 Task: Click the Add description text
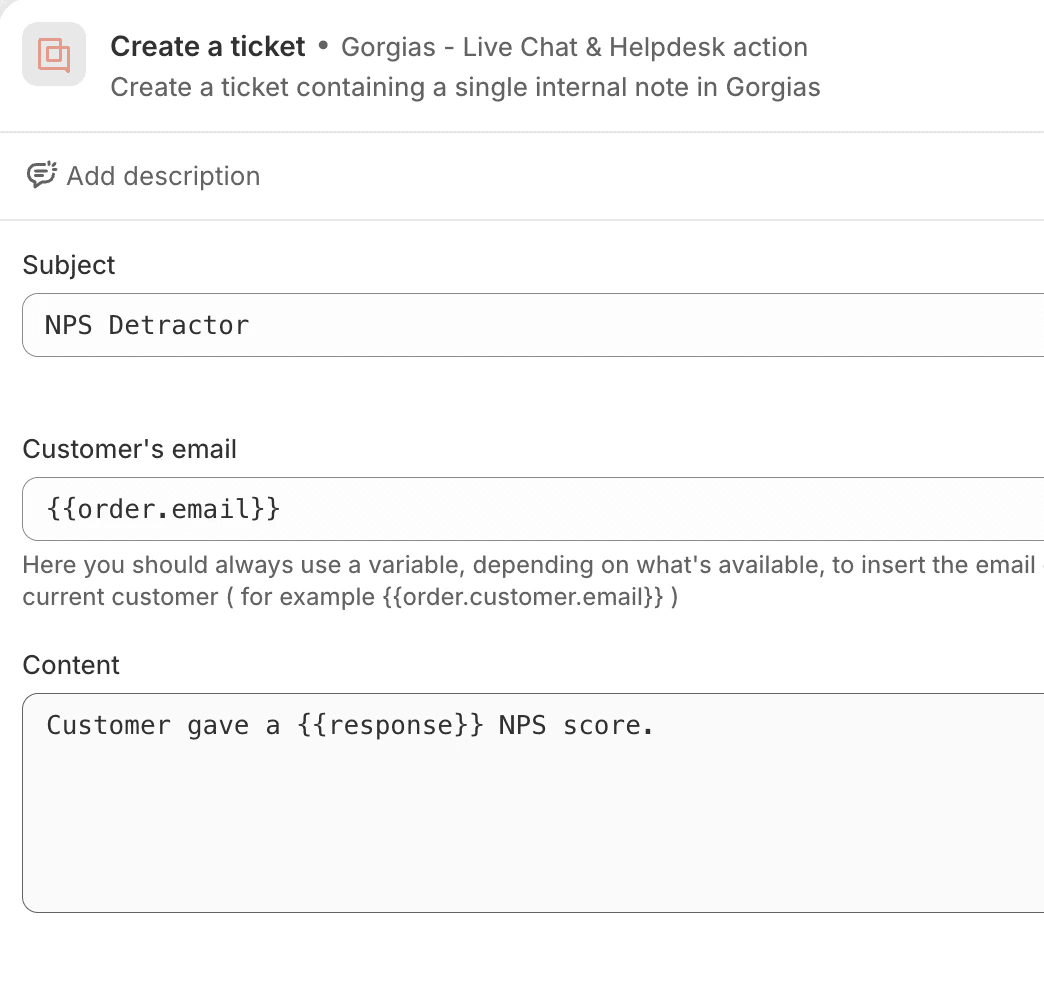tap(163, 176)
